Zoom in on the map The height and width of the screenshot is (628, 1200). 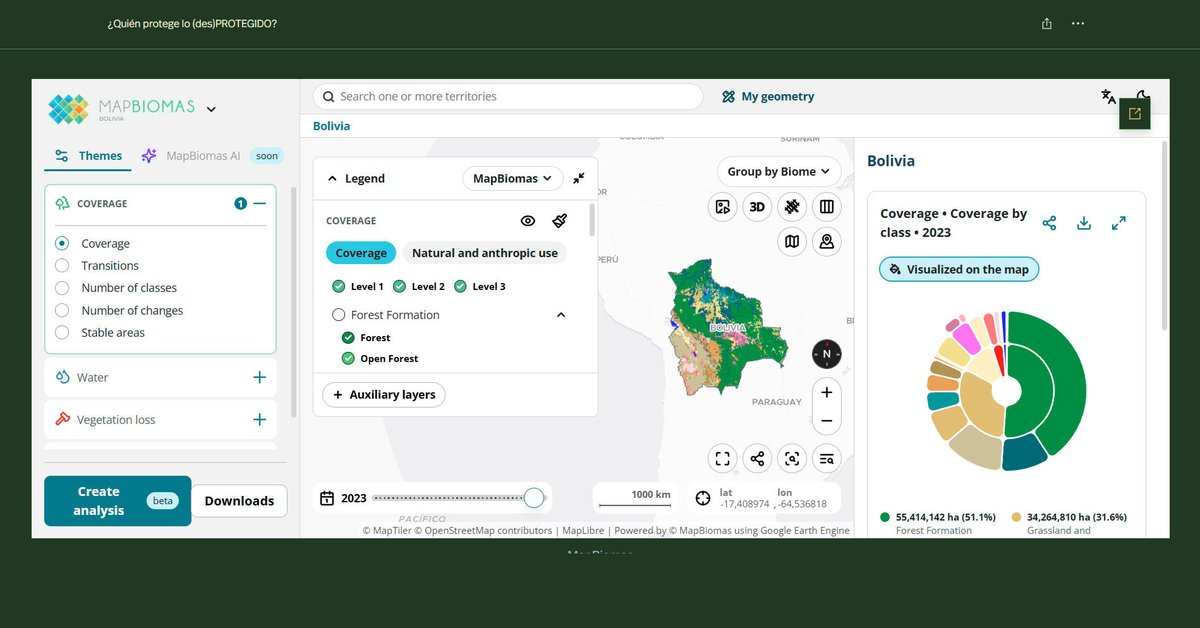(x=827, y=393)
